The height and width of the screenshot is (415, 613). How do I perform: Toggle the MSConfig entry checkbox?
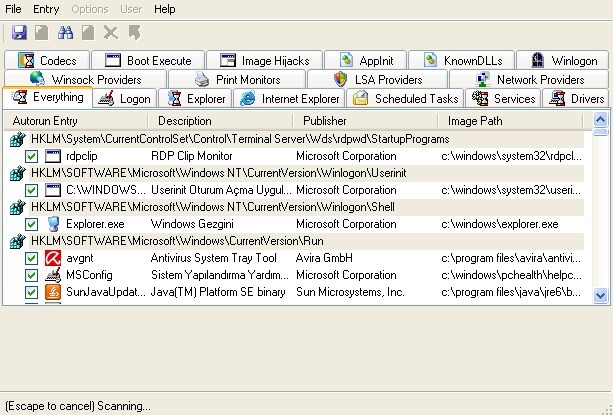31,275
